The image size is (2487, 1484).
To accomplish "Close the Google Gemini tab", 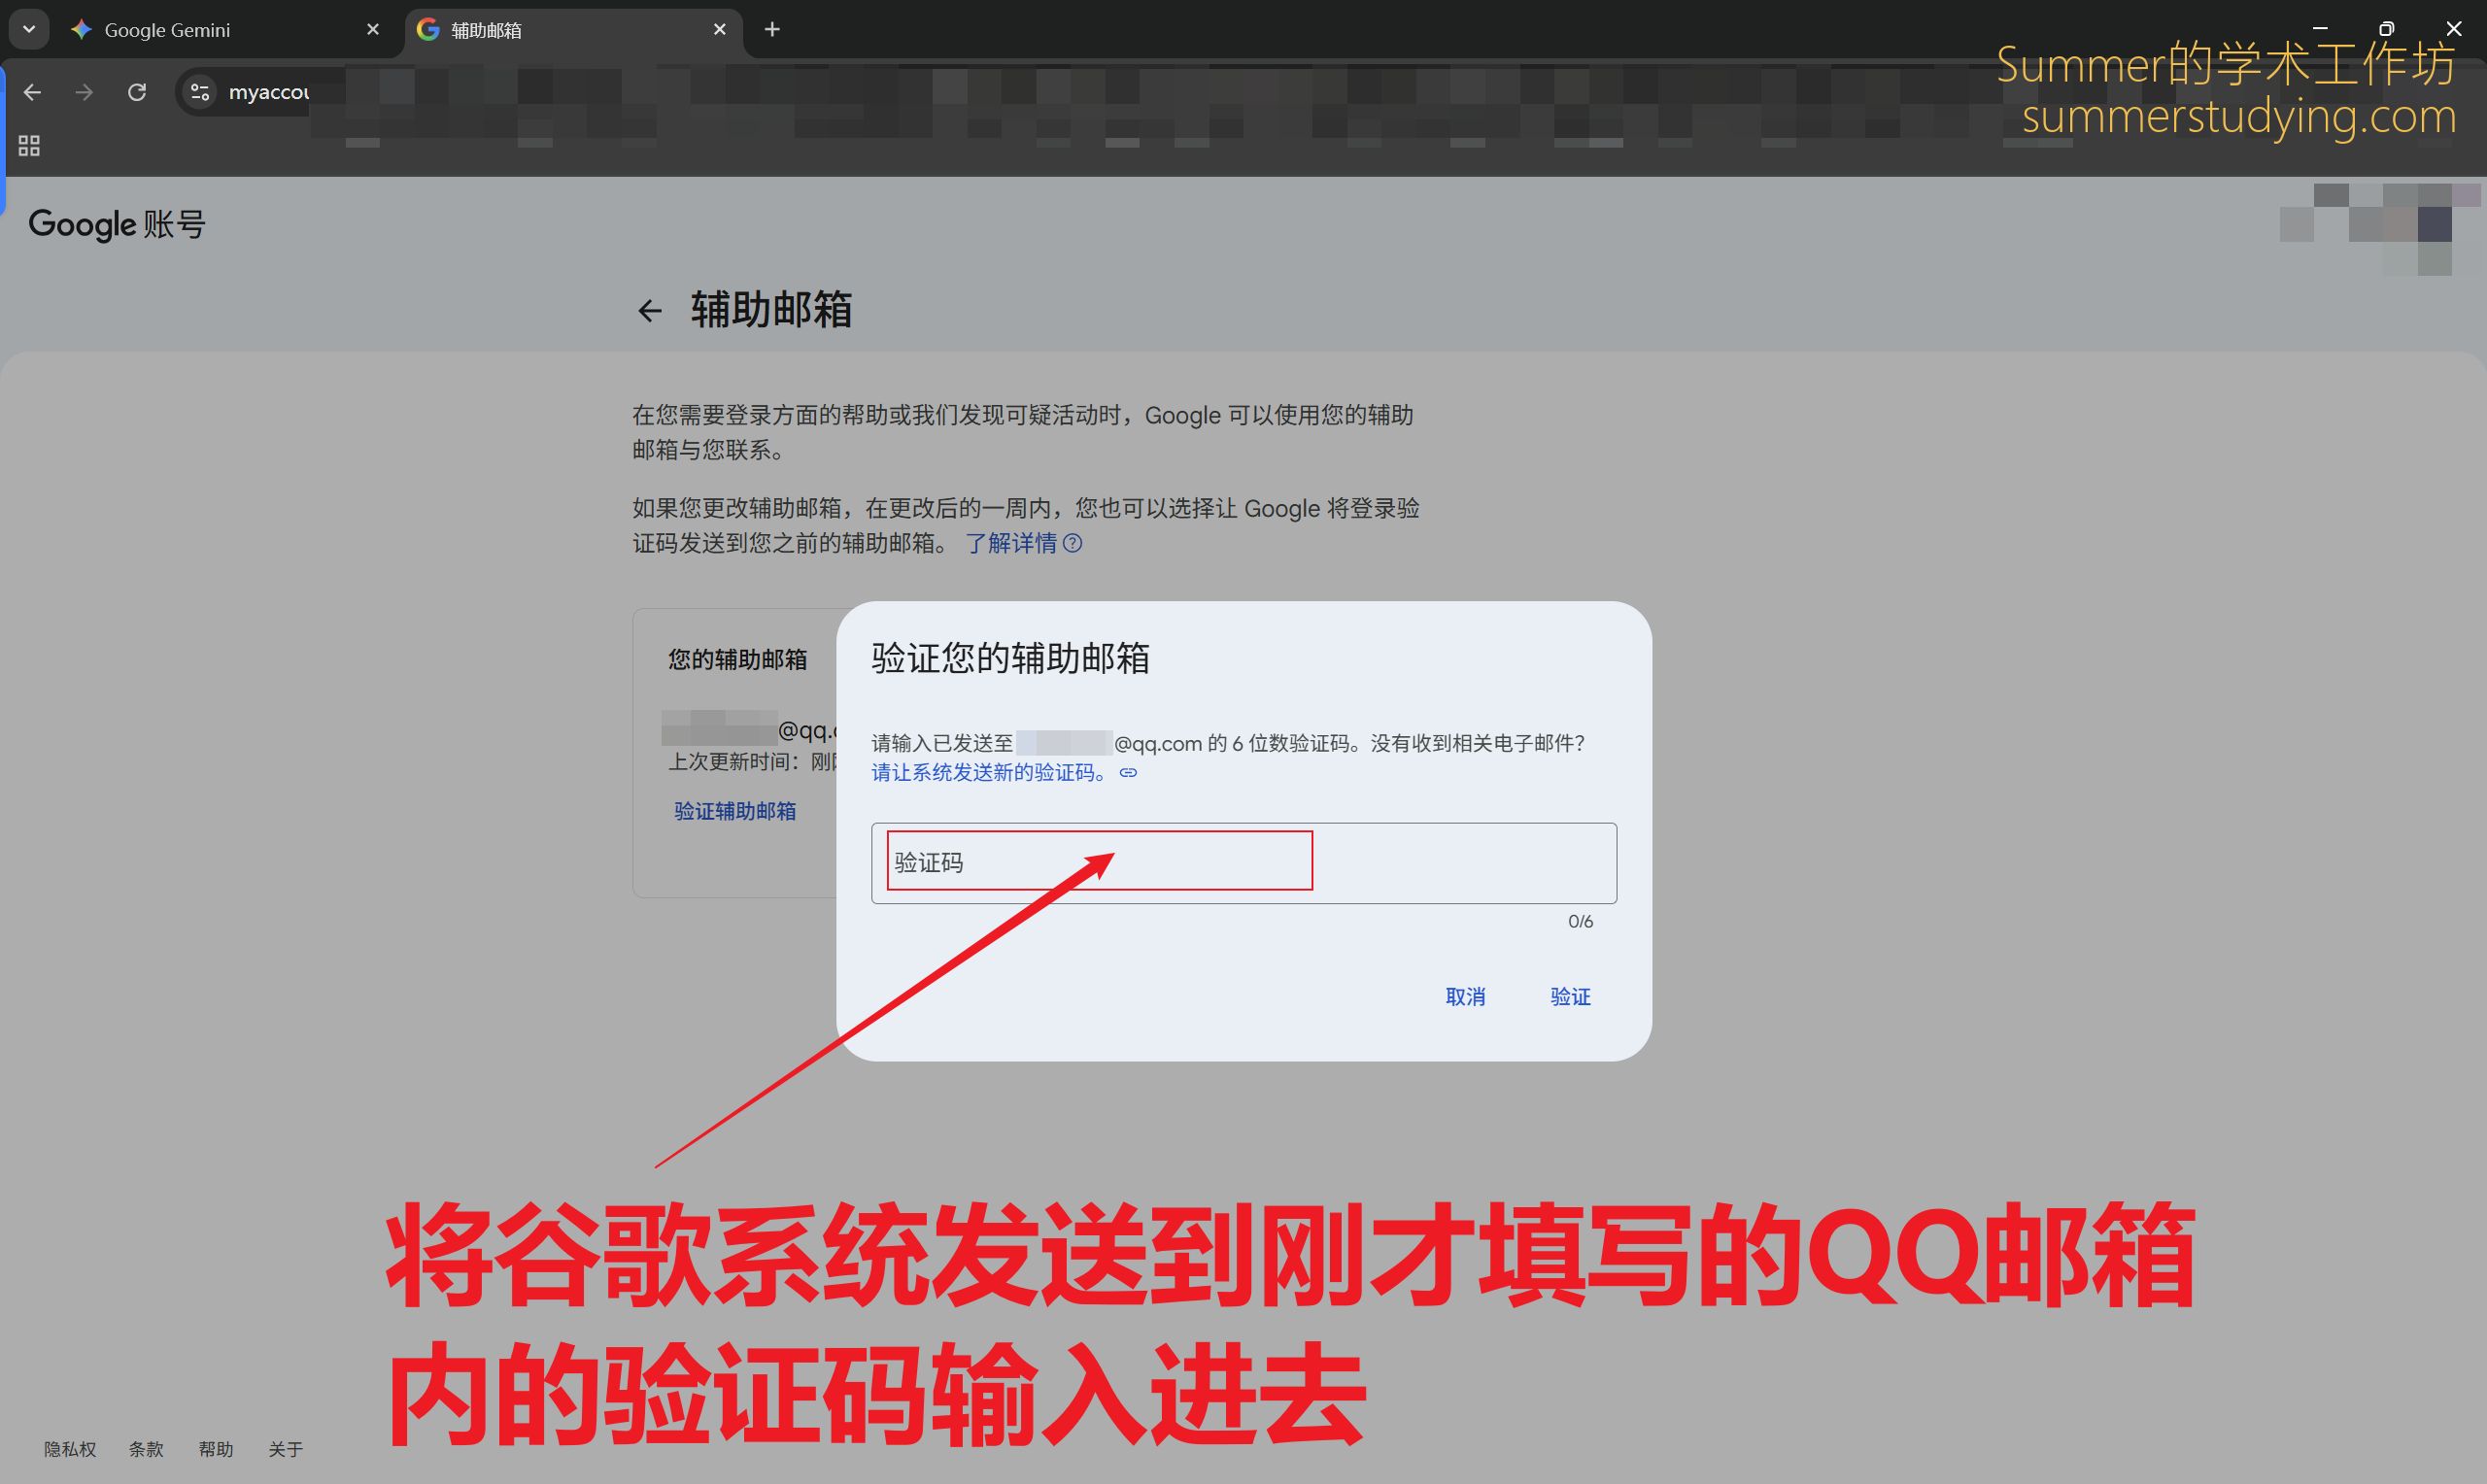I will [373, 29].
